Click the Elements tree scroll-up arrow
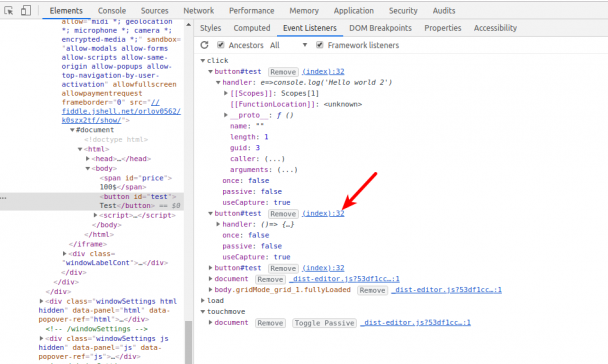The image size is (608, 364). tap(188, 25)
